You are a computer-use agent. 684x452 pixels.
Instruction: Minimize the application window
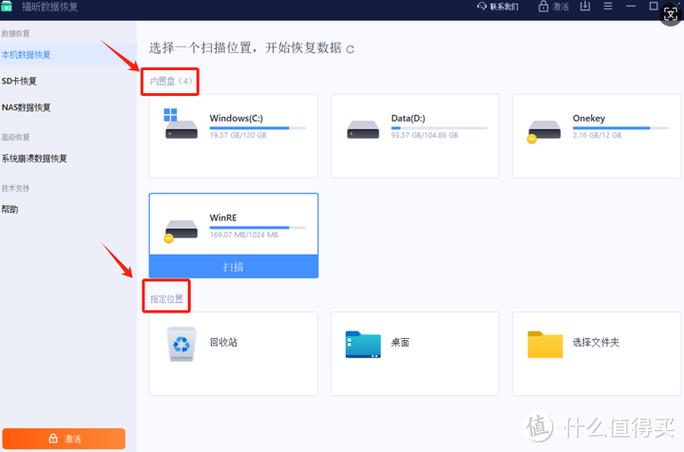tap(631, 6)
